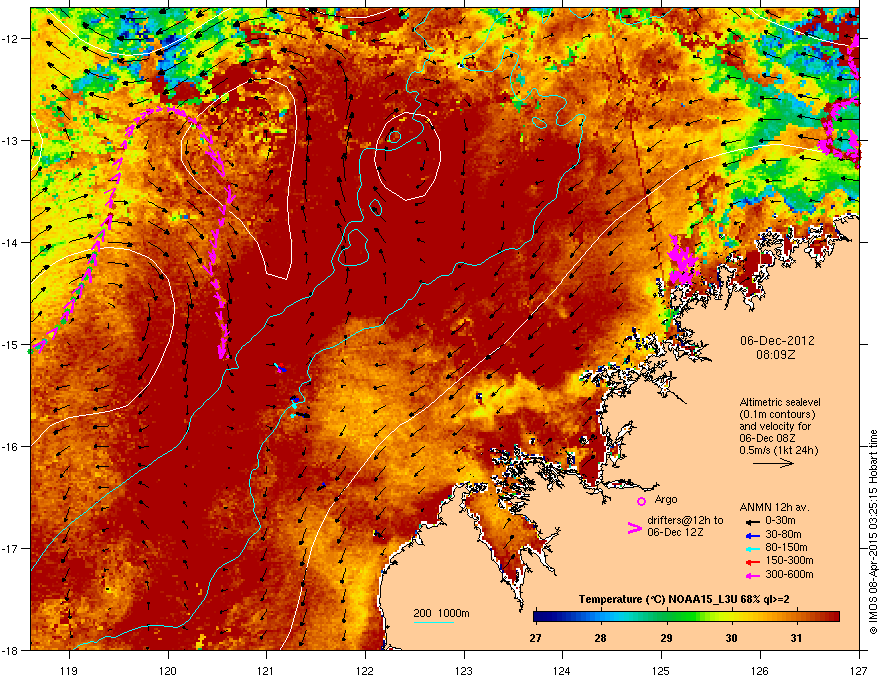Click the Argo magenta circle legend marker
Viewport: 880px width, 680px height.
click(x=641, y=501)
